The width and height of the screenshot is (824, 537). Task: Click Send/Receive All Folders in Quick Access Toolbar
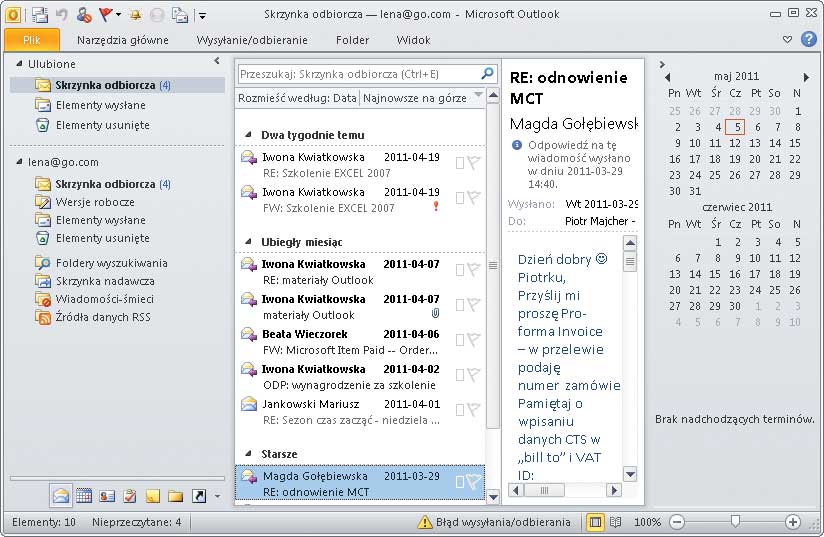tap(40, 15)
